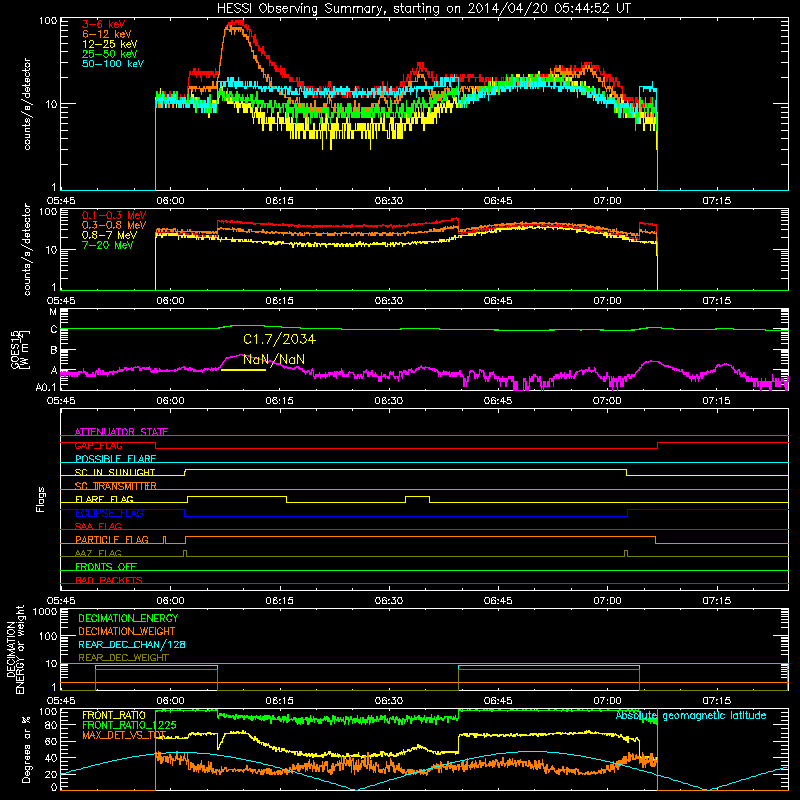800x800 pixels.
Task: Click the yellow flare interval bar under NaN/NaN
Action: tap(243, 369)
